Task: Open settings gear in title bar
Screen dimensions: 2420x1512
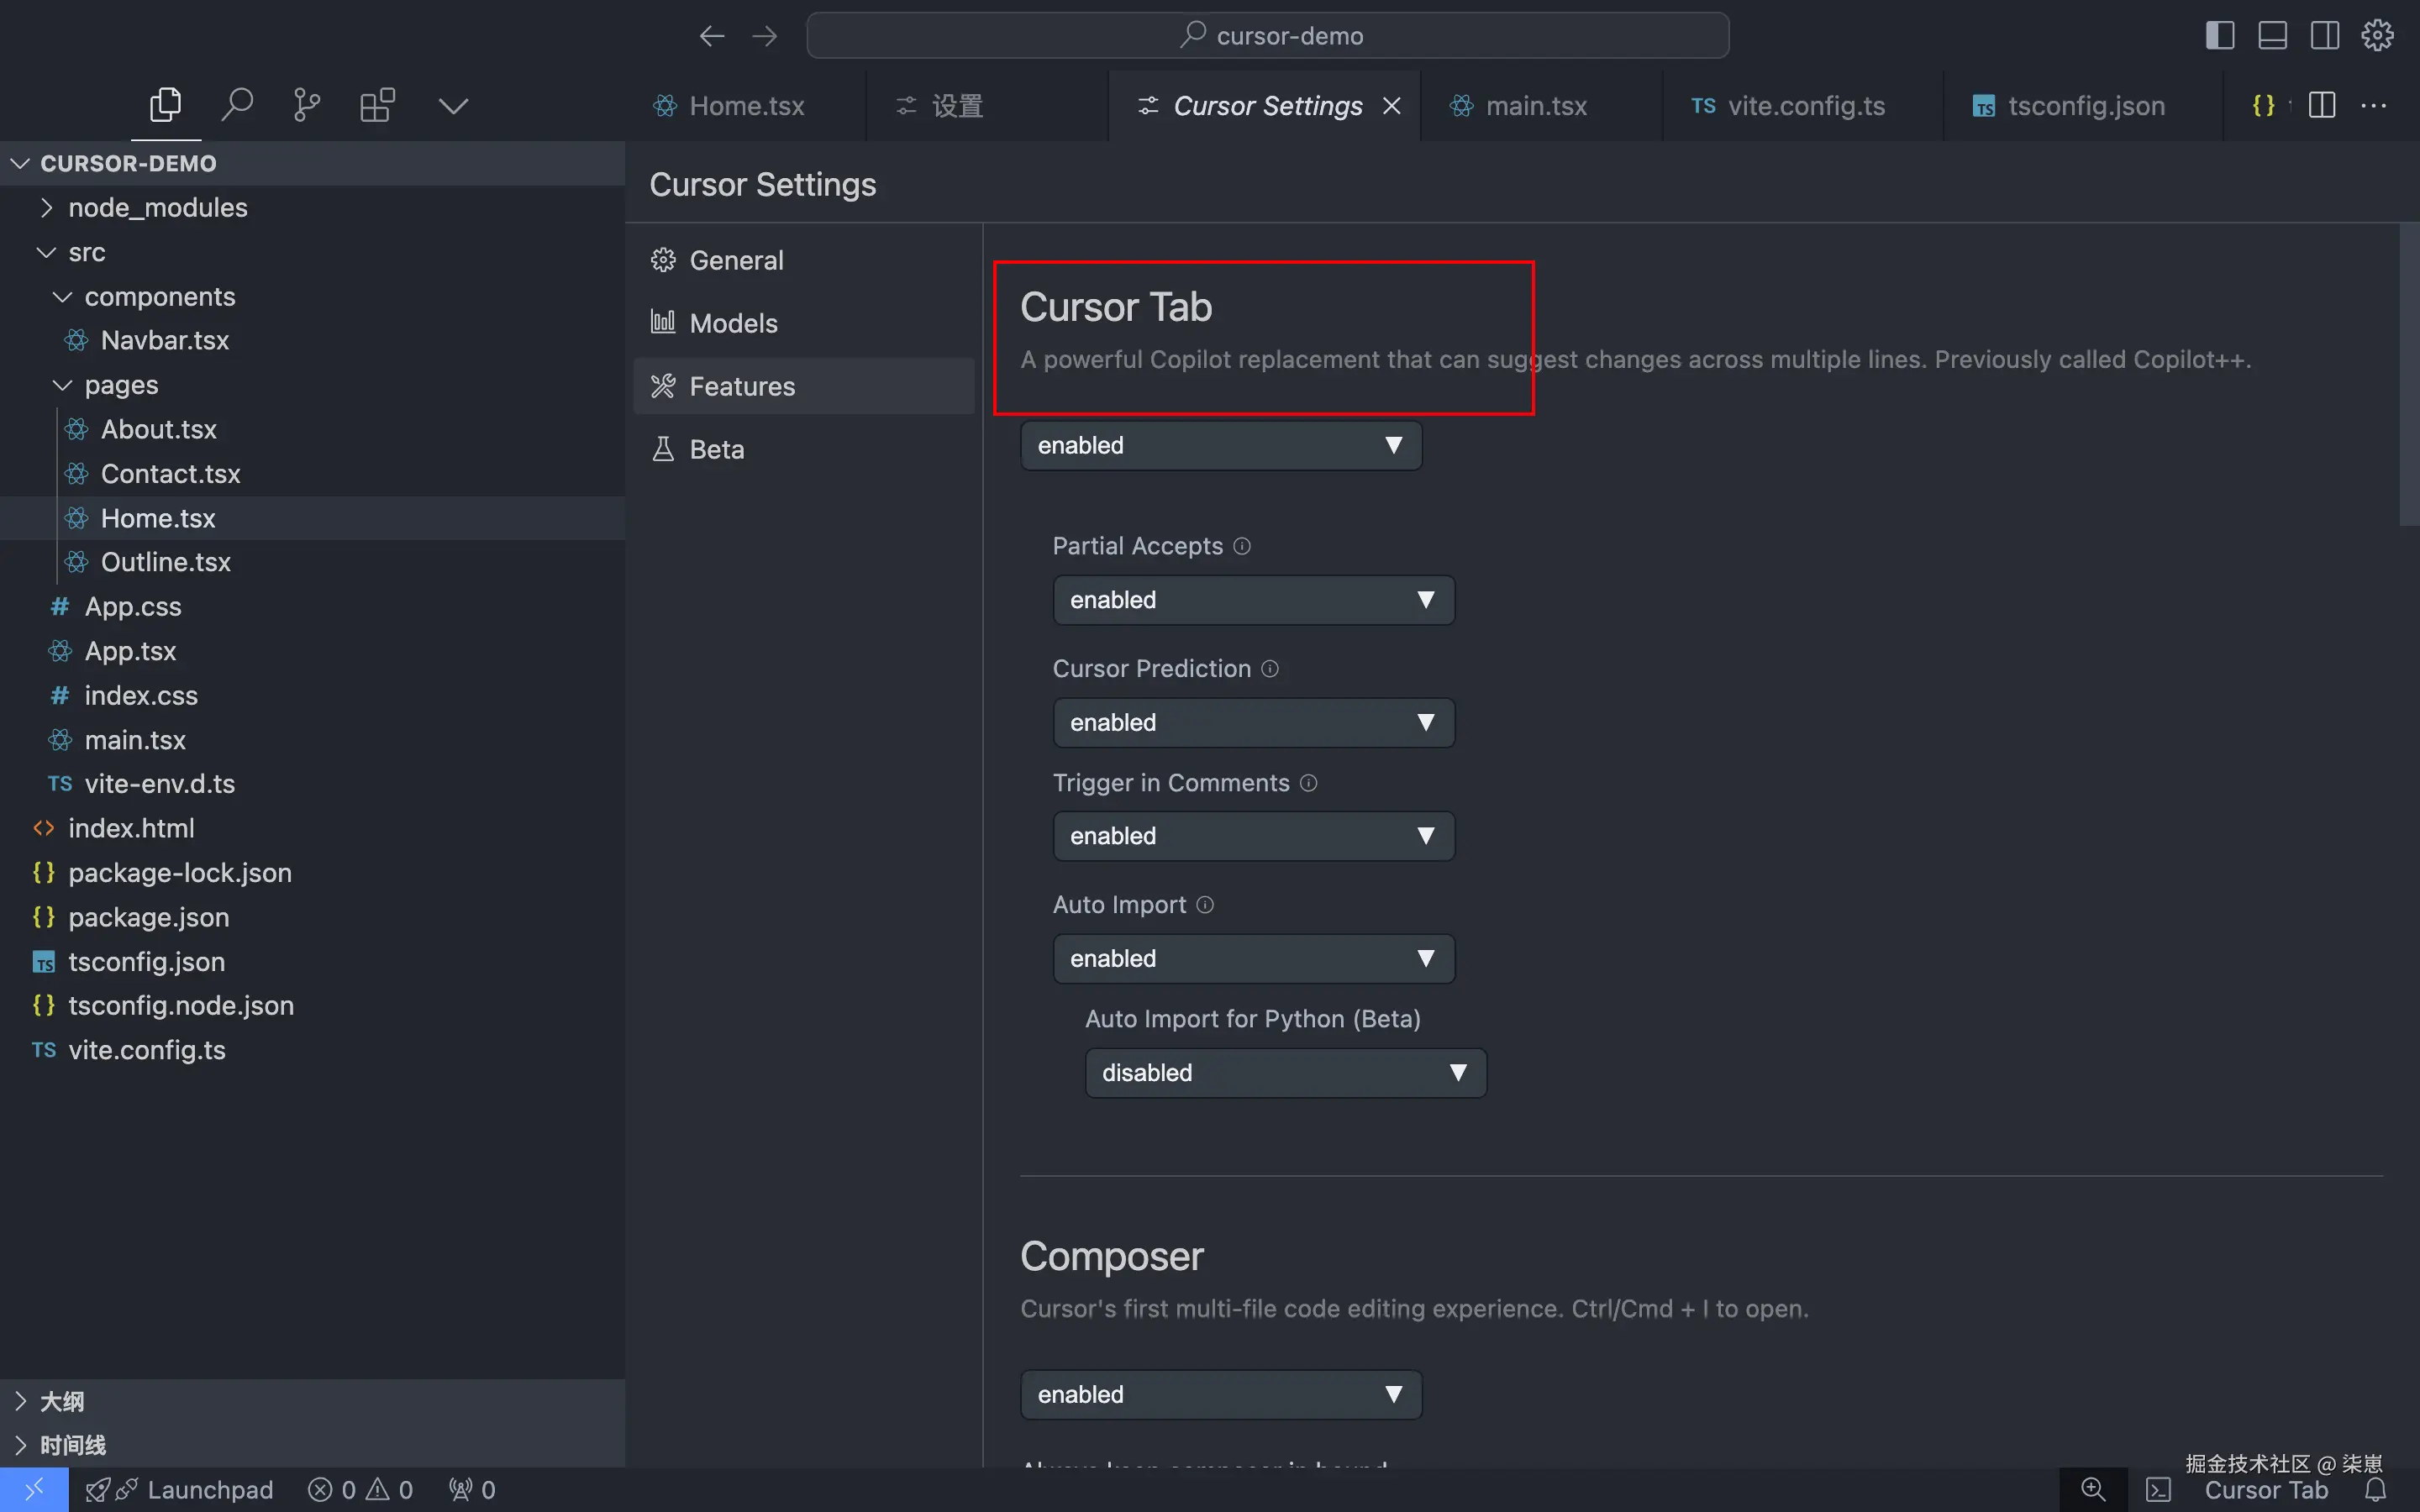Action: tap(2377, 36)
